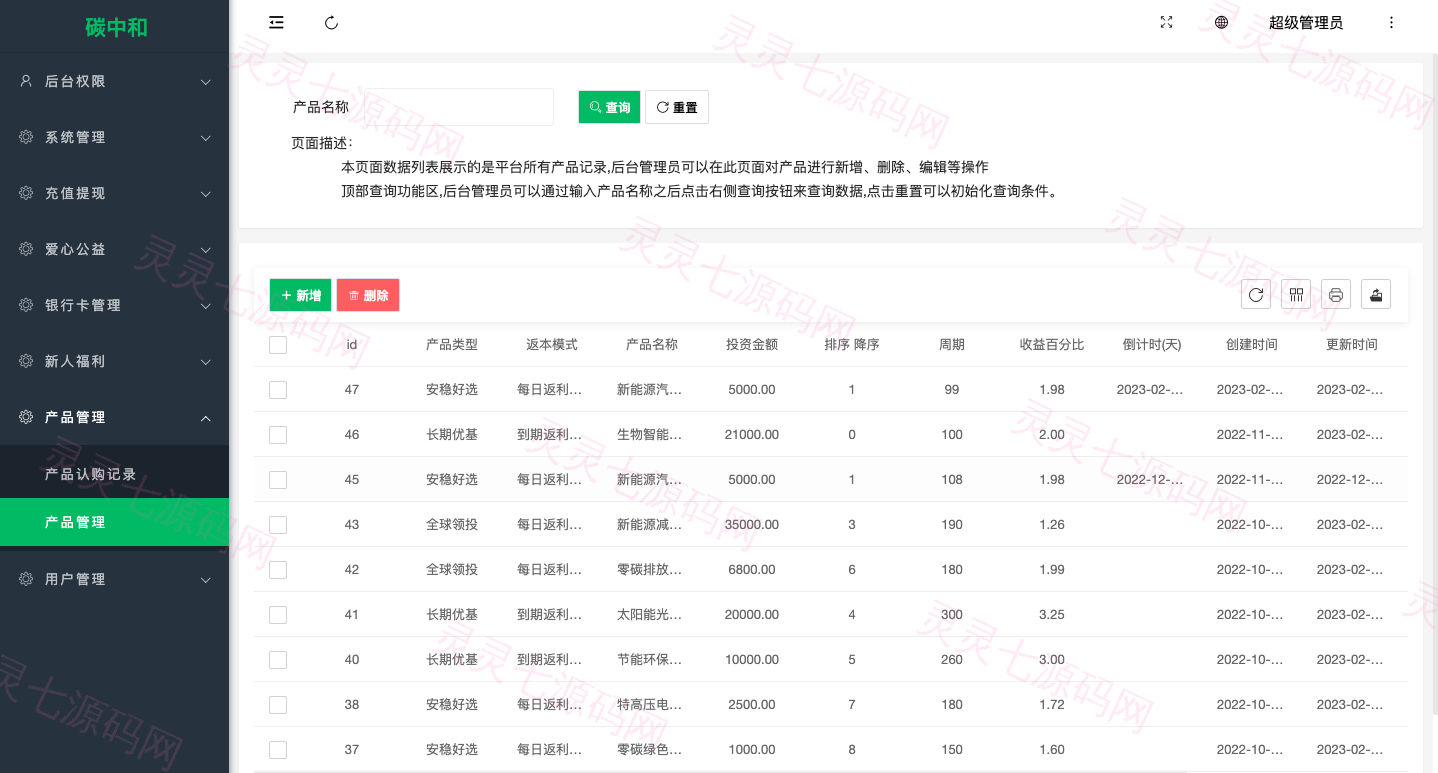Open the 新人福利 menu
The height and width of the screenshot is (773, 1438).
click(x=114, y=361)
